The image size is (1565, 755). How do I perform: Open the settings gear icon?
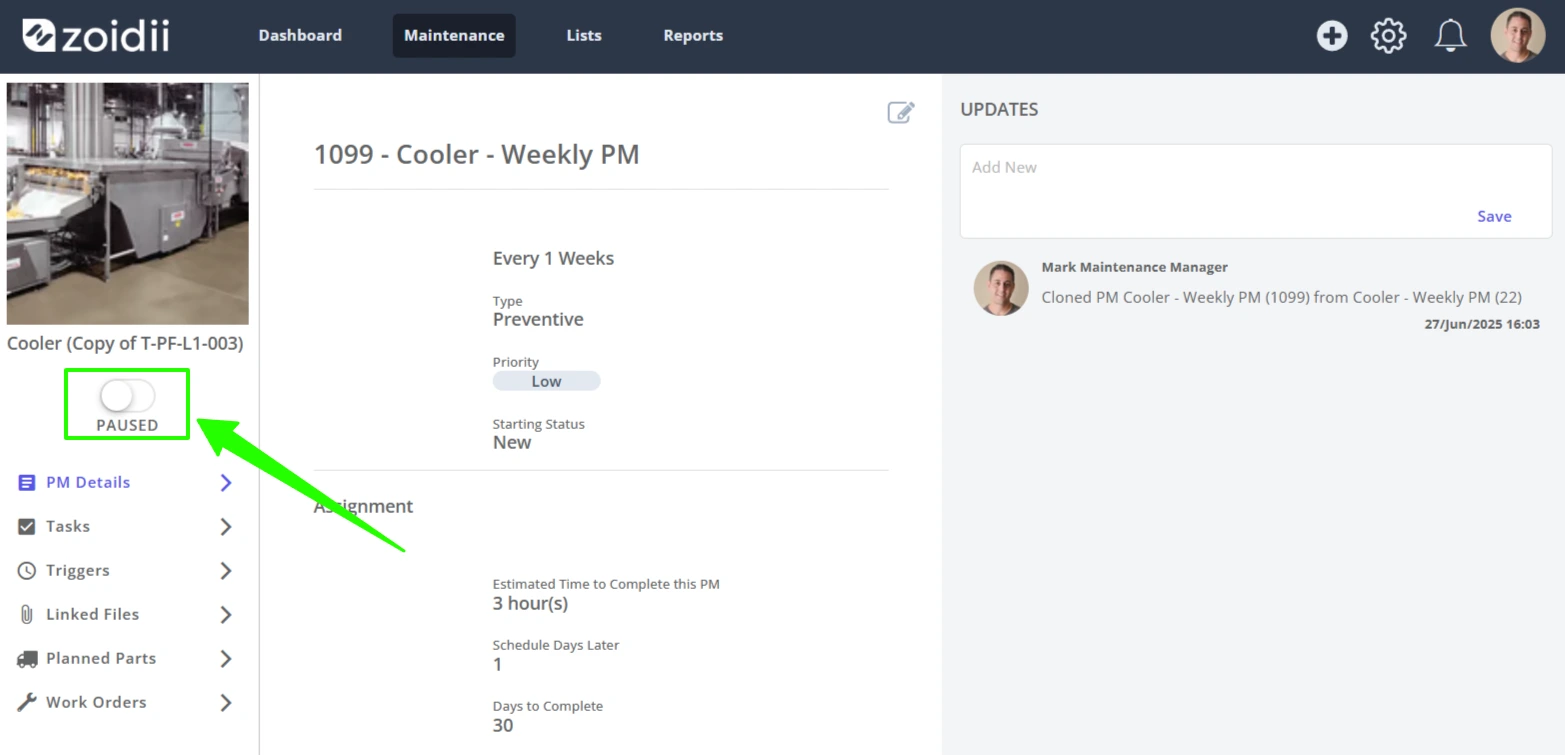coord(1388,36)
